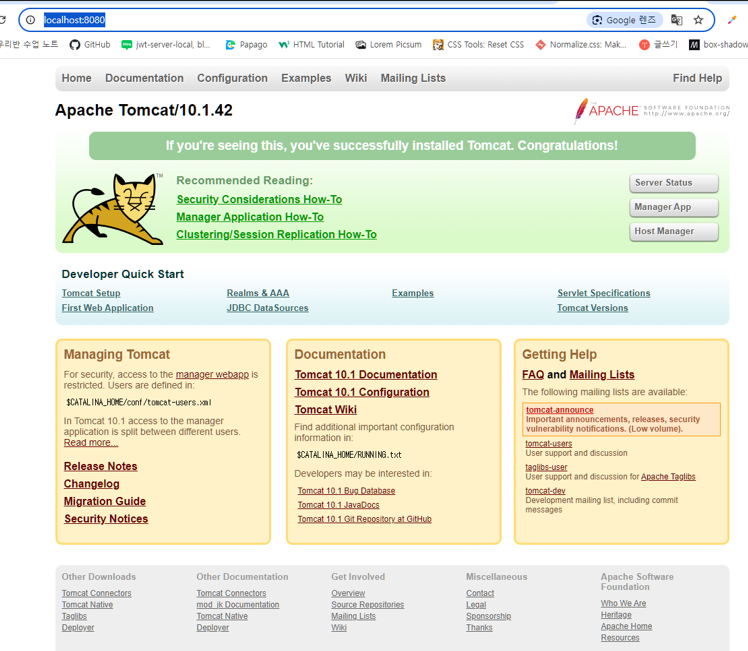
Task: Open Tomcat 10.1 JavaDocs link
Action: click(x=339, y=505)
